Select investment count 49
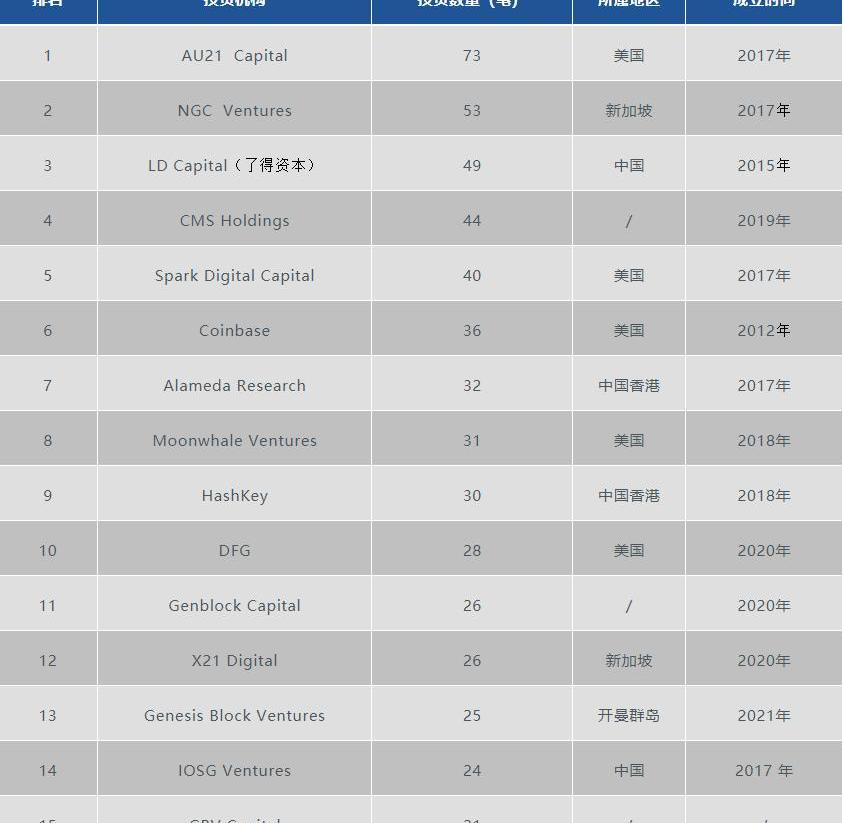The height and width of the screenshot is (823, 843). point(471,165)
